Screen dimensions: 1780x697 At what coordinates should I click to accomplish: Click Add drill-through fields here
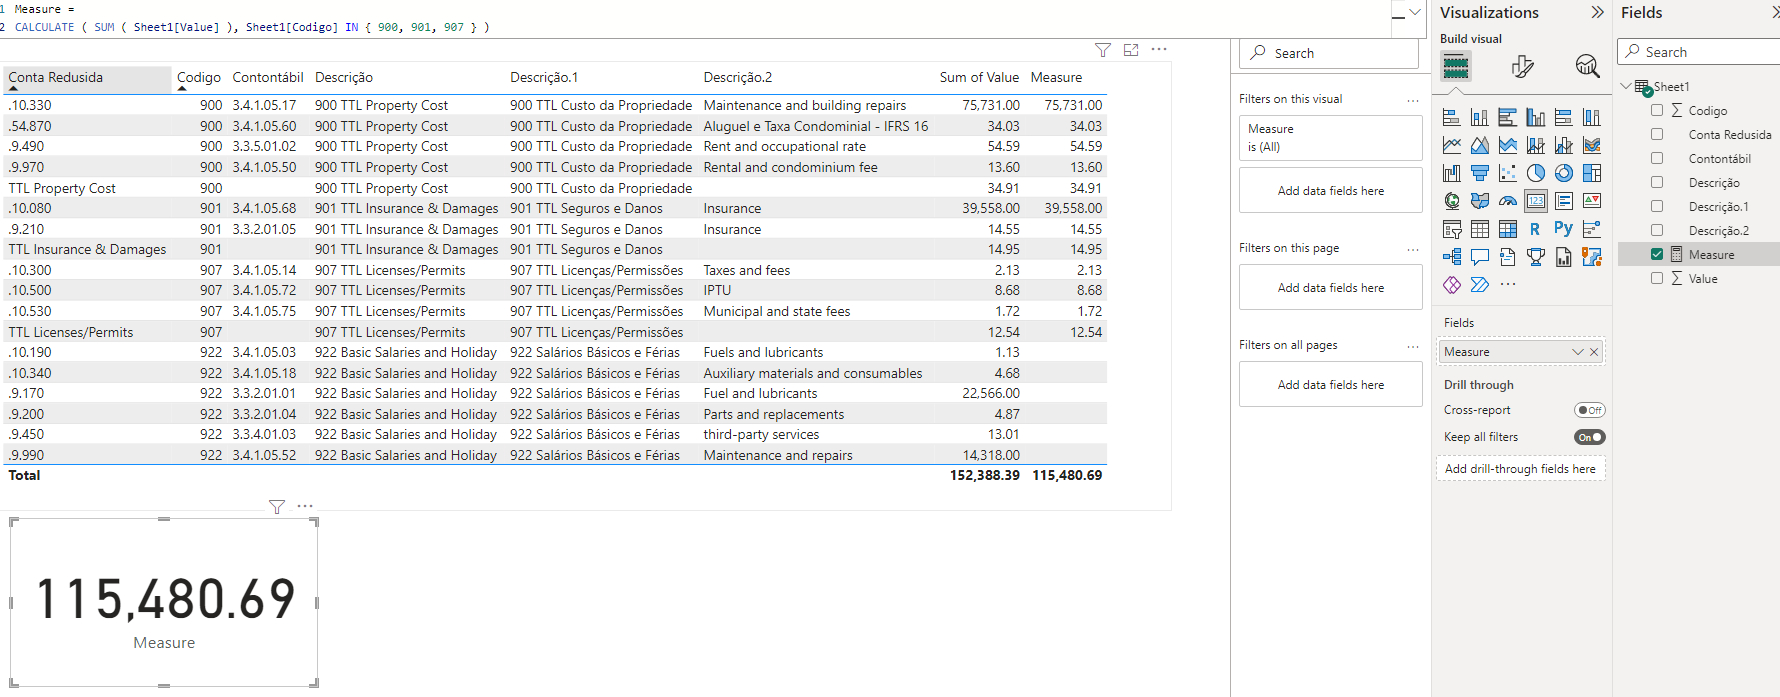point(1520,469)
